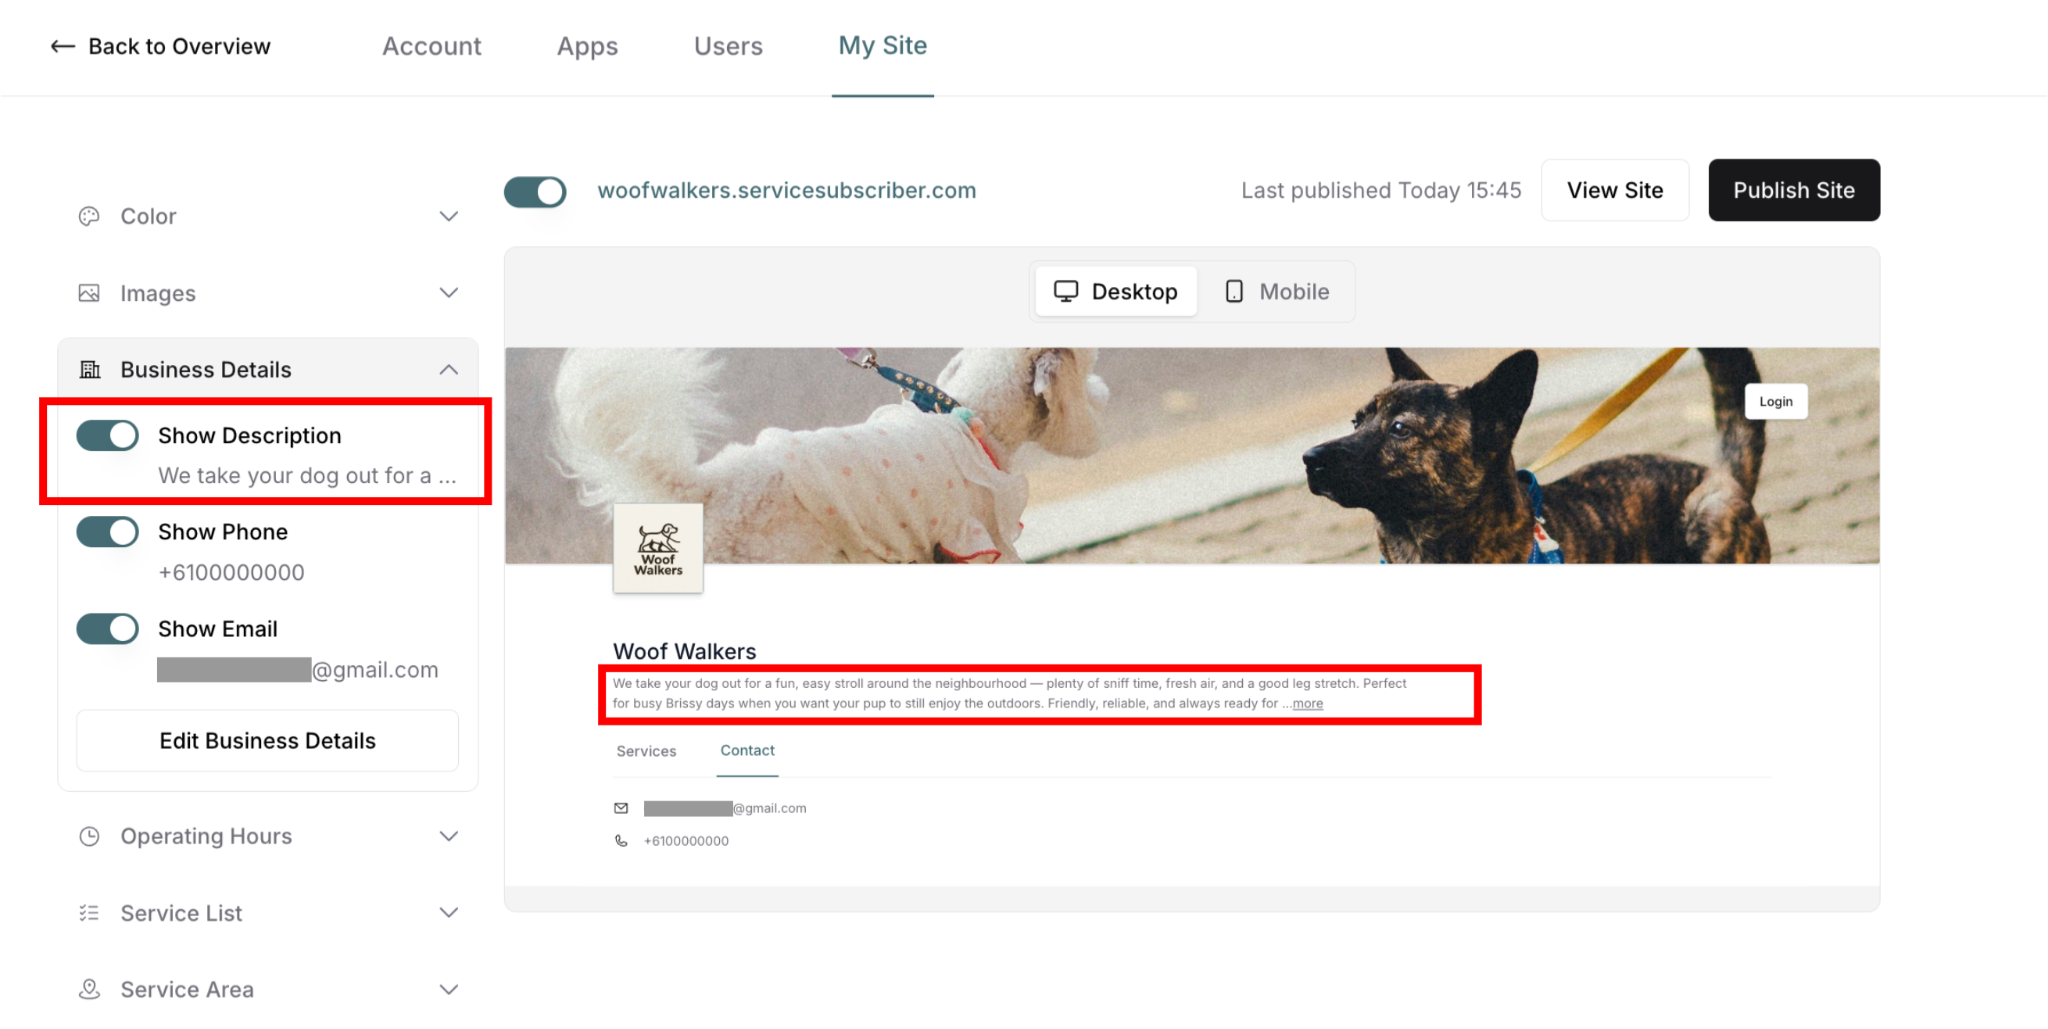Click the Service List checklist icon
Screen dimensions: 2048x1029
point(89,913)
